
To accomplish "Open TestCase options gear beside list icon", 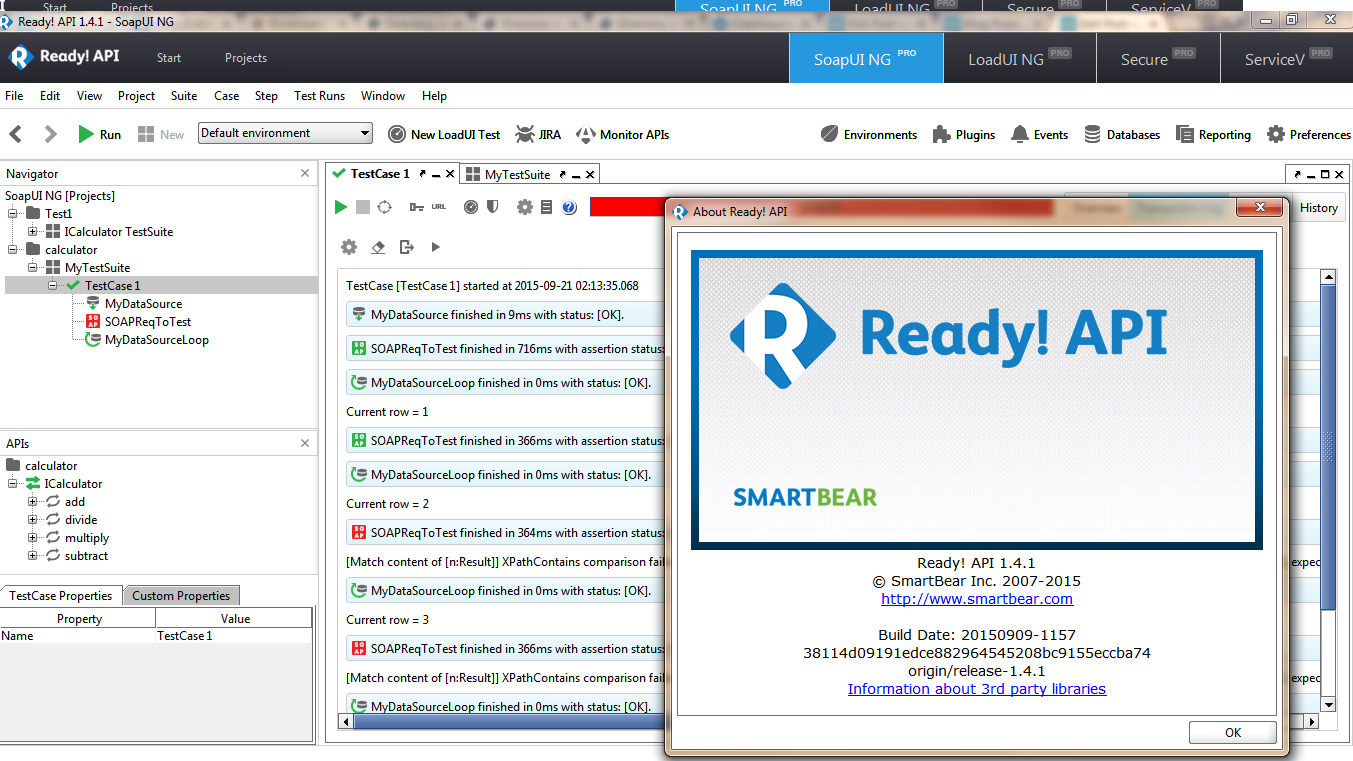I will point(525,207).
